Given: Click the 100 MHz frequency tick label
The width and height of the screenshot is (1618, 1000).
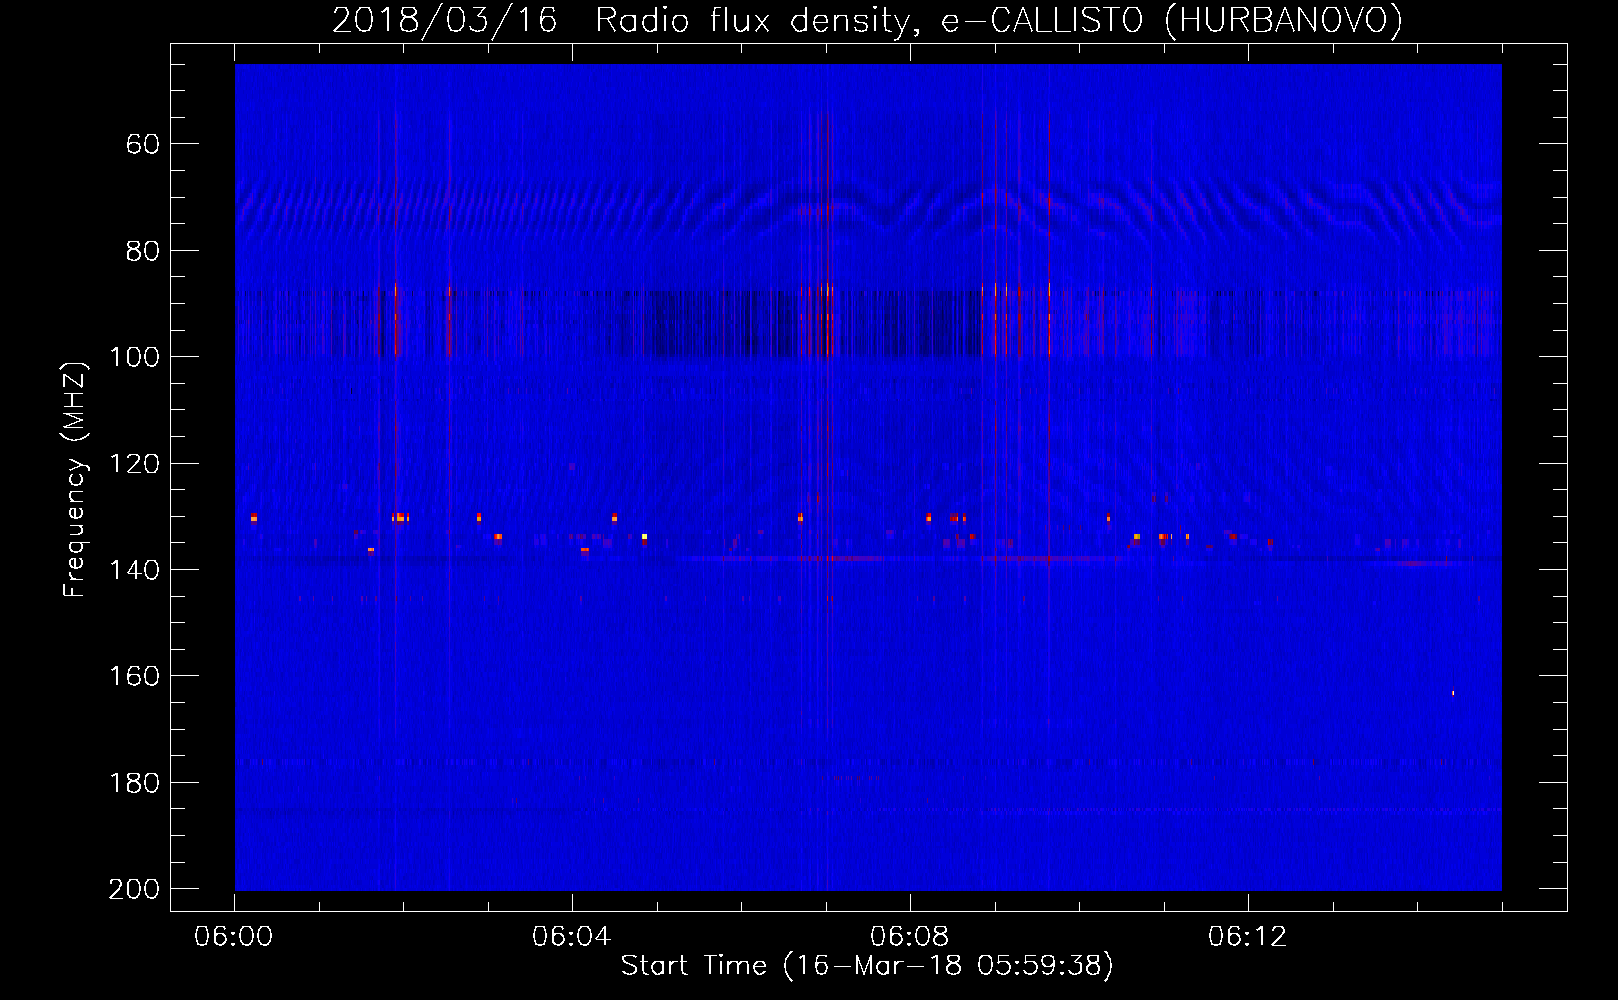Looking at the screenshot, I should [x=134, y=357].
